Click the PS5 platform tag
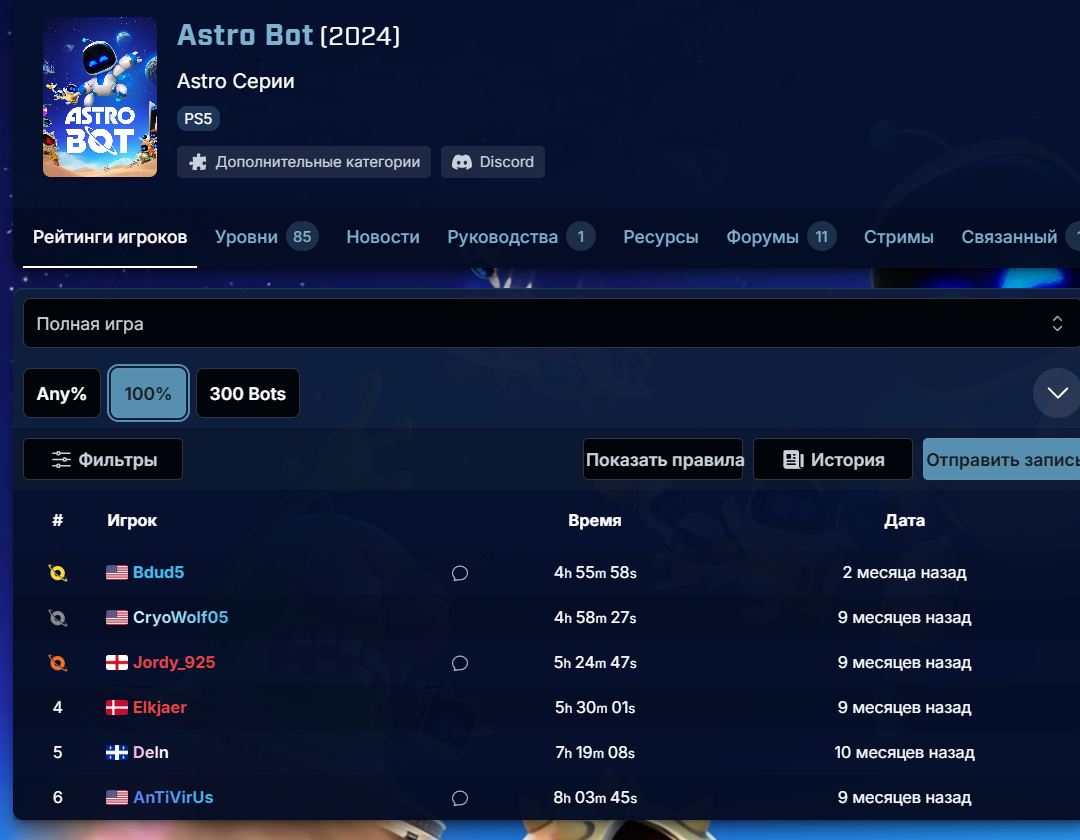 [x=198, y=118]
